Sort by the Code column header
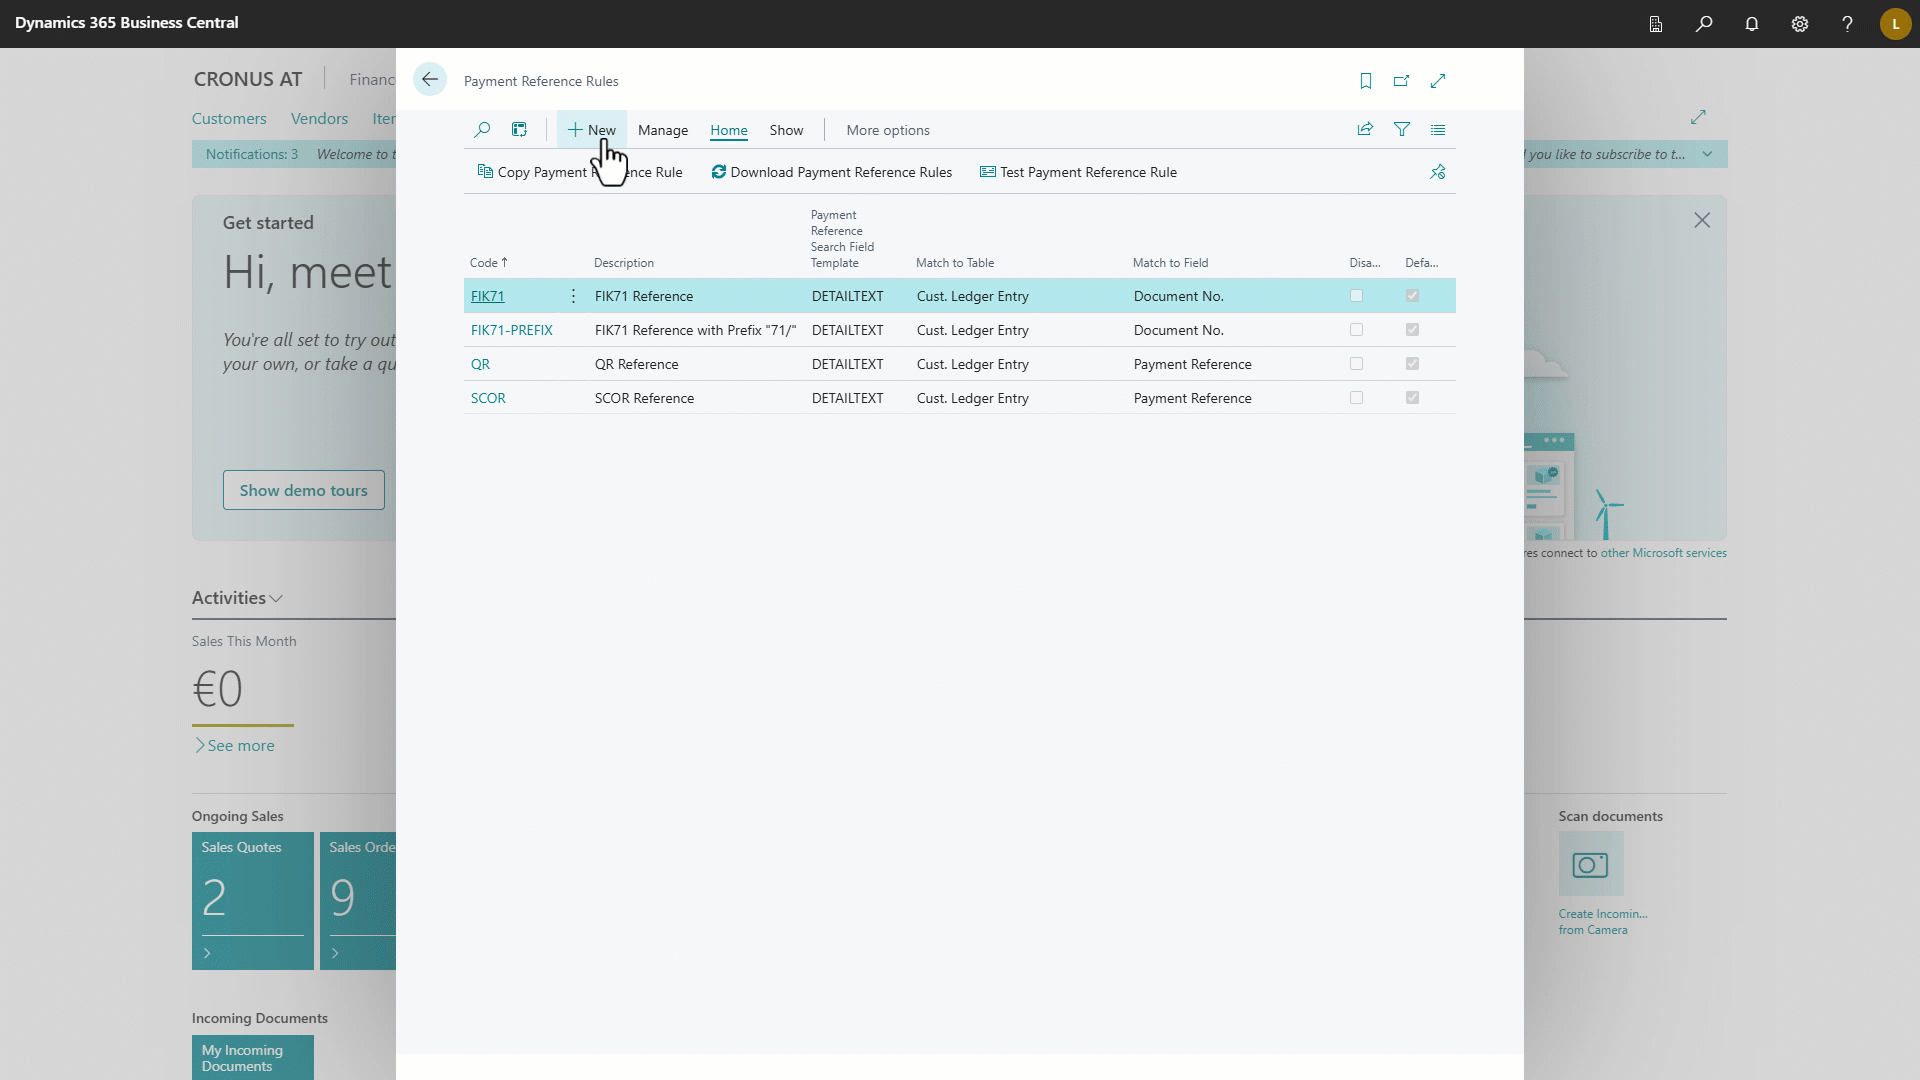1920x1080 pixels. pos(489,263)
